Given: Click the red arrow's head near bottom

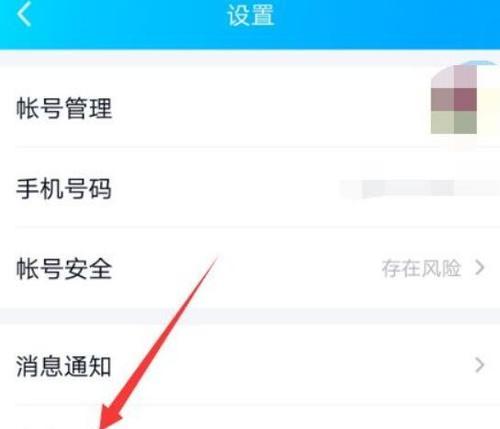Looking at the screenshot, I should tap(108, 417).
